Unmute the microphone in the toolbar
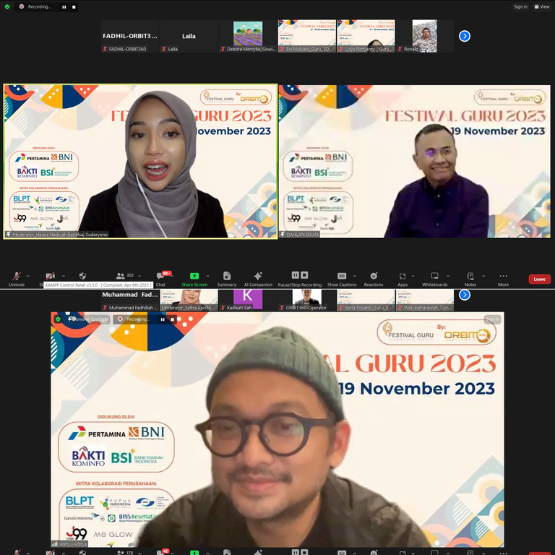555x555 pixels. 16,278
